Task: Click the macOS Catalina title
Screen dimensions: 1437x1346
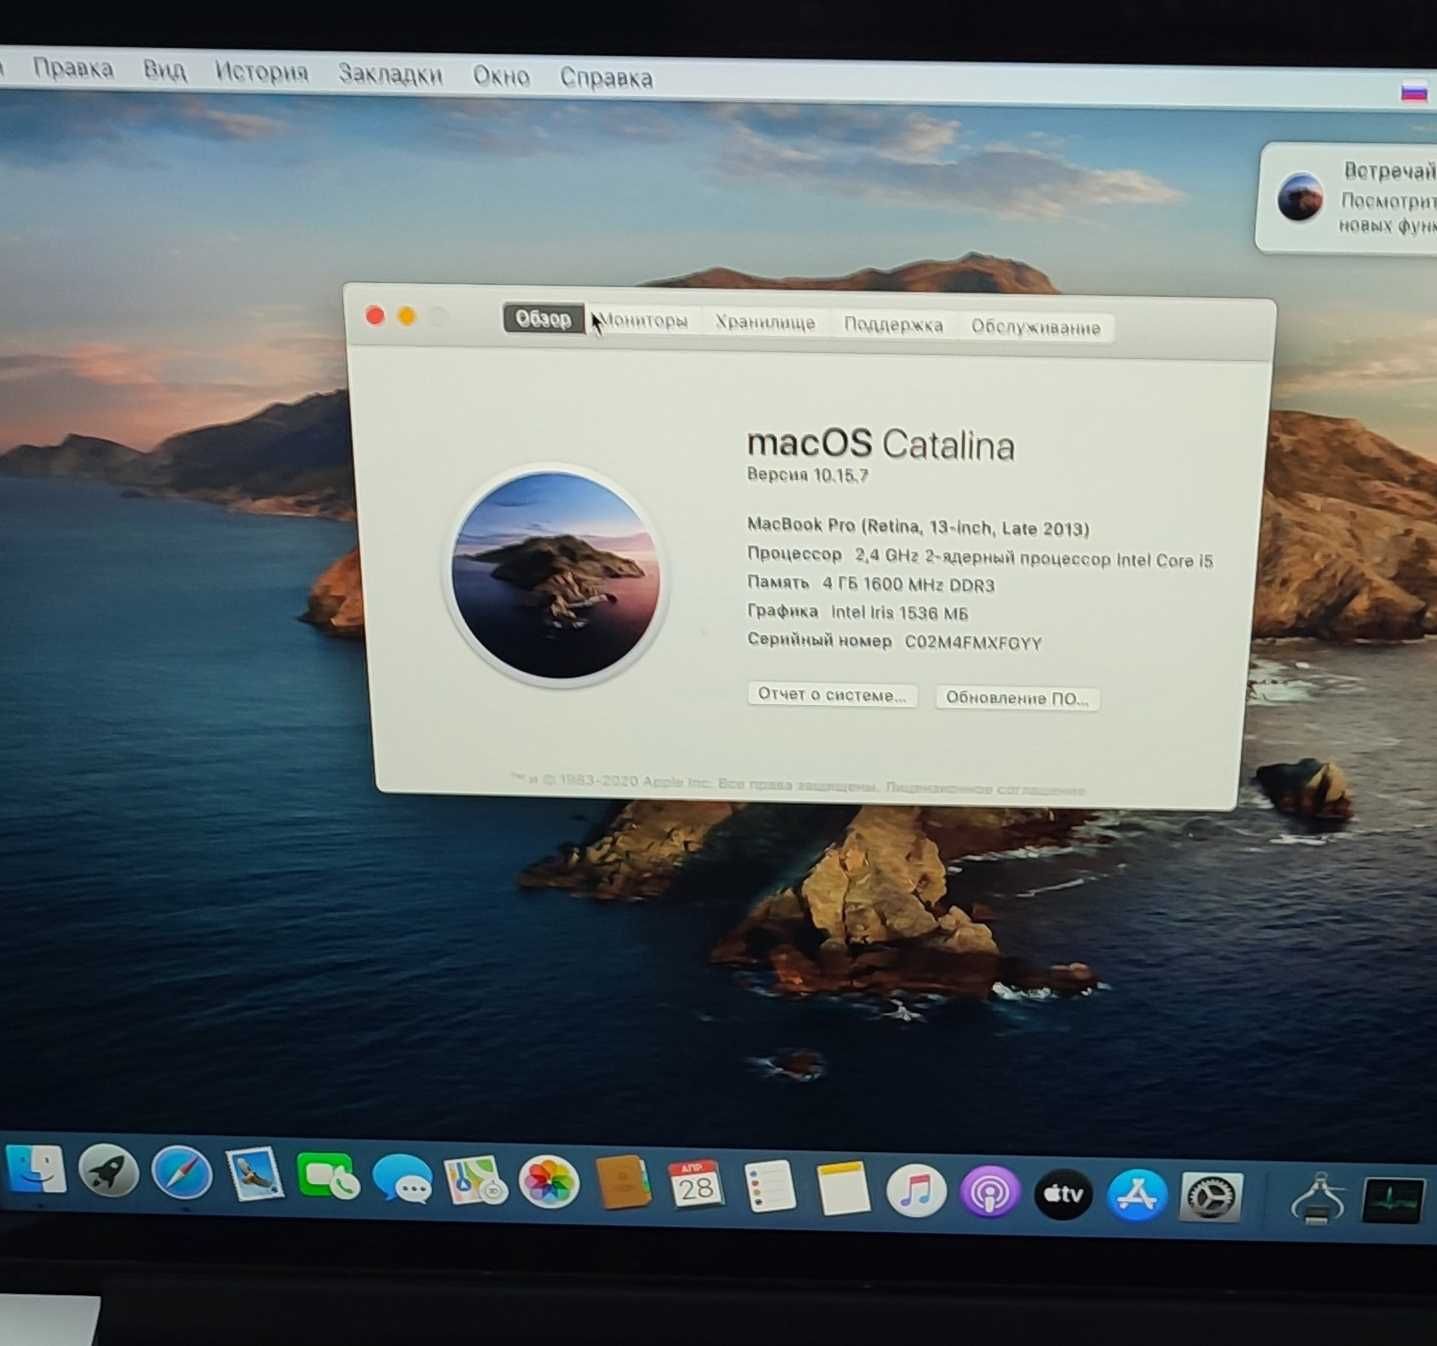Action: [880, 444]
